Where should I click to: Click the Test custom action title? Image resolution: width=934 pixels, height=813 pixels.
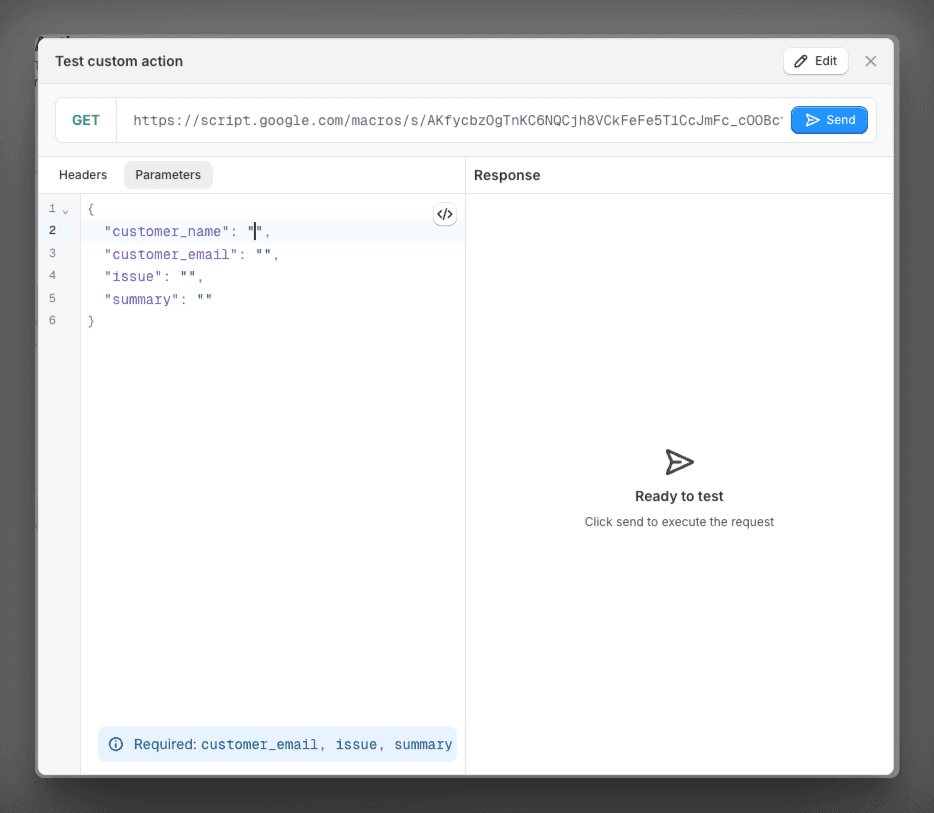[x=119, y=61]
